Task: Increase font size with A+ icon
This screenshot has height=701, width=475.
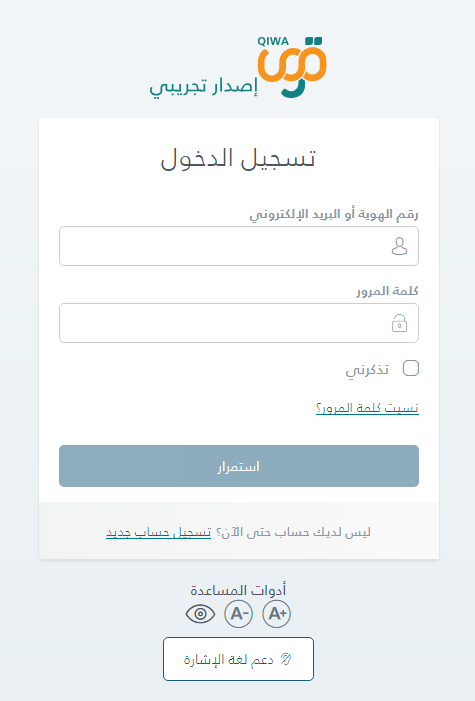Action: 276,614
